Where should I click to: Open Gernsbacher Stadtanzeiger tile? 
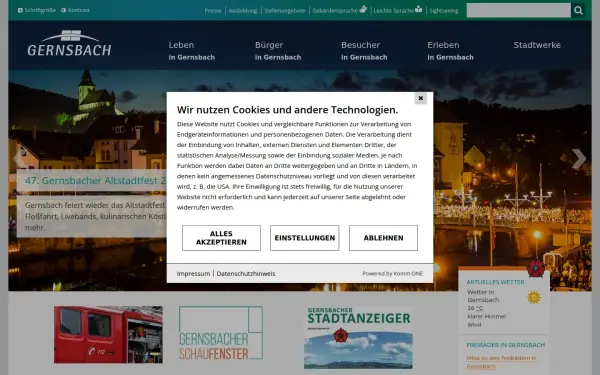358,337
